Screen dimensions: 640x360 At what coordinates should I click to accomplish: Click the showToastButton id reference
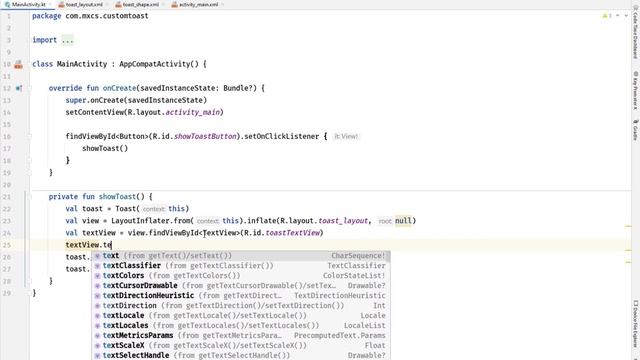tap(205, 136)
